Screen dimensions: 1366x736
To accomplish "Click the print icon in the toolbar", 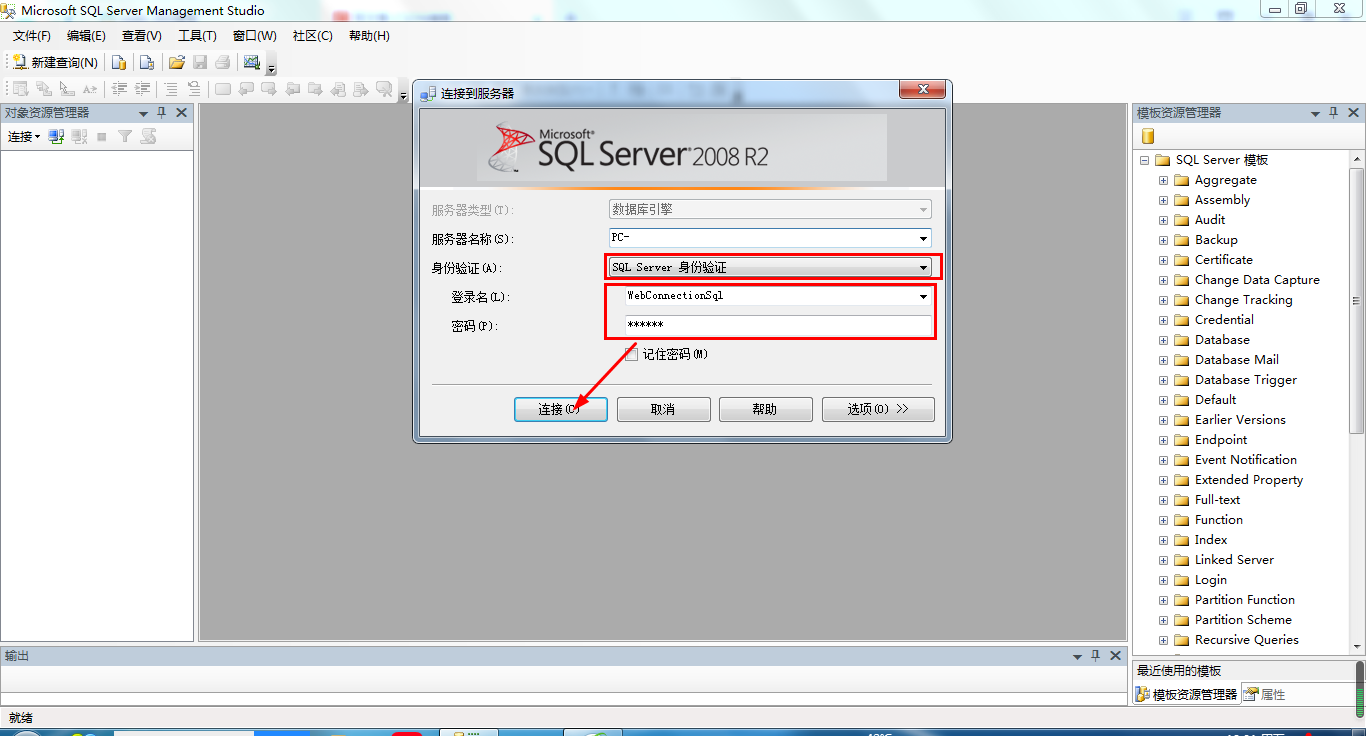I will [x=222, y=62].
